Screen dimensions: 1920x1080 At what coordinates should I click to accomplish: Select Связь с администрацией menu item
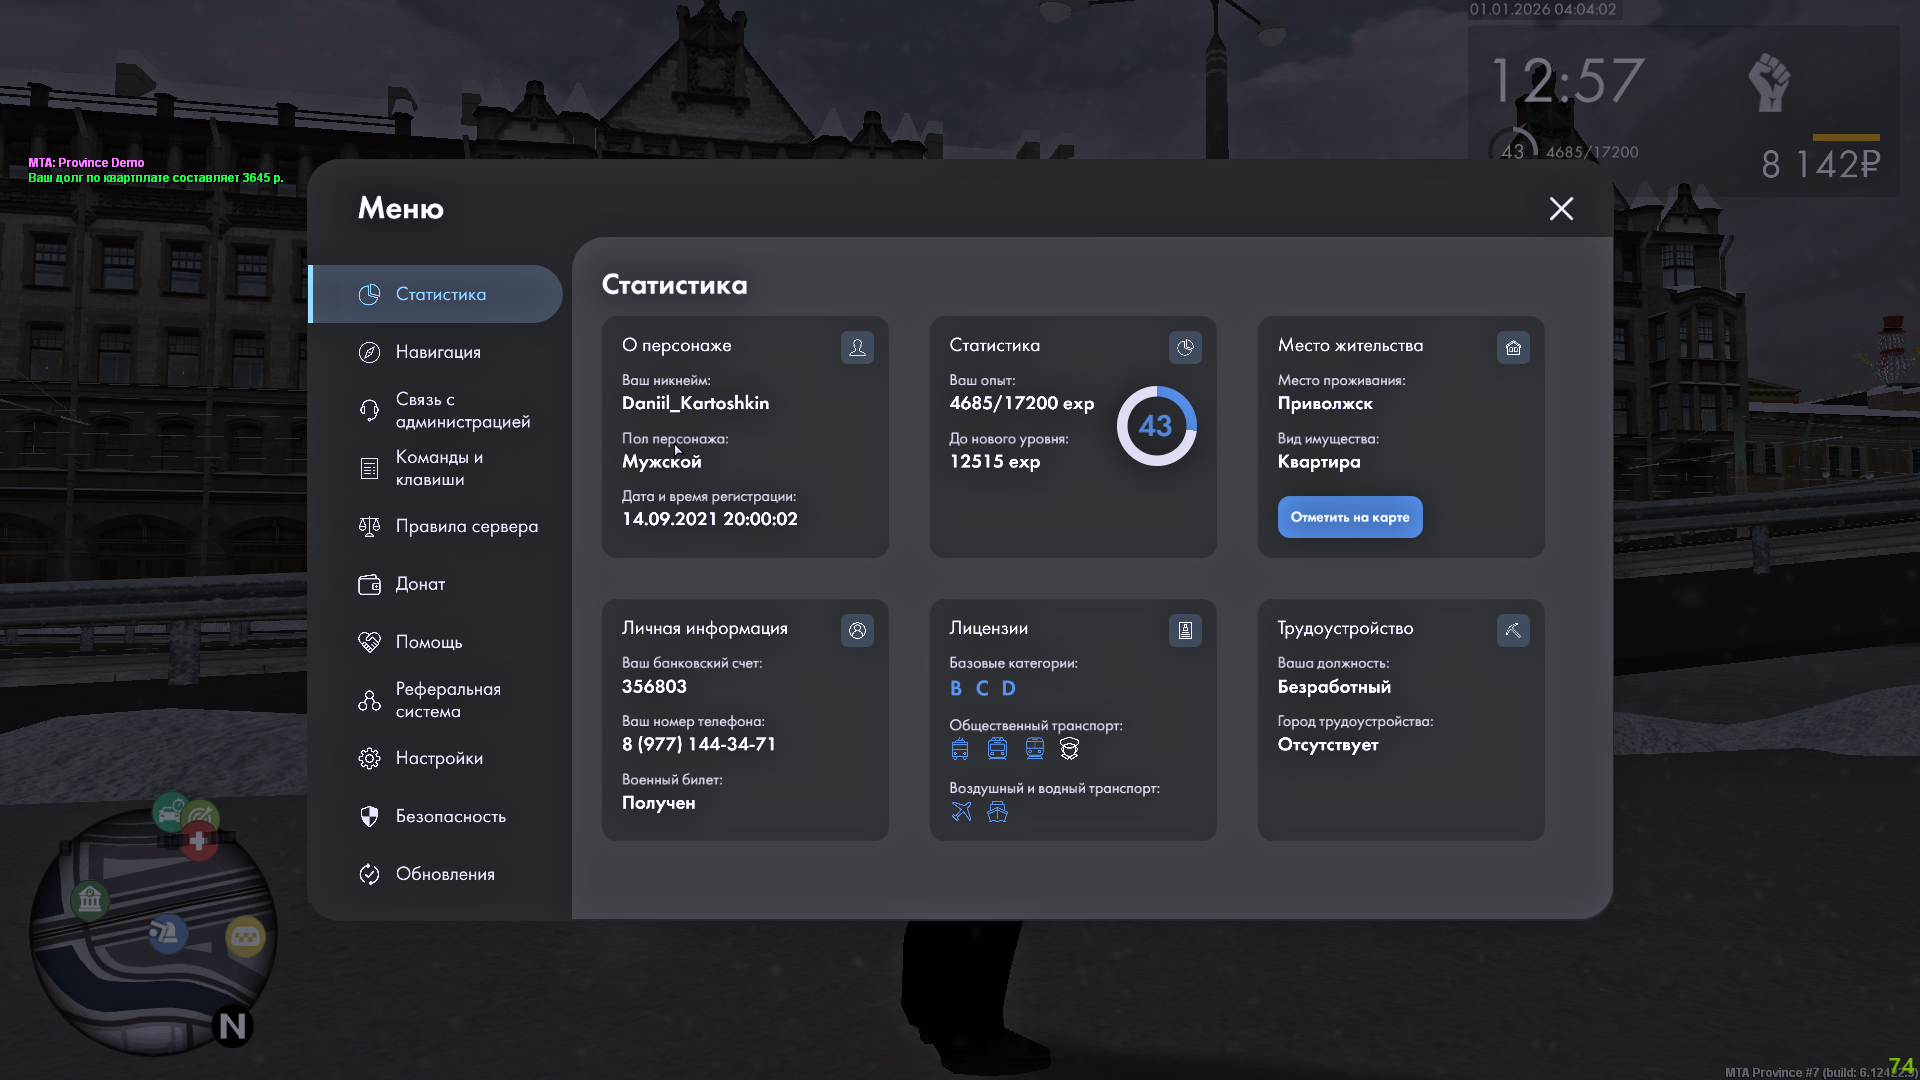[x=462, y=410]
